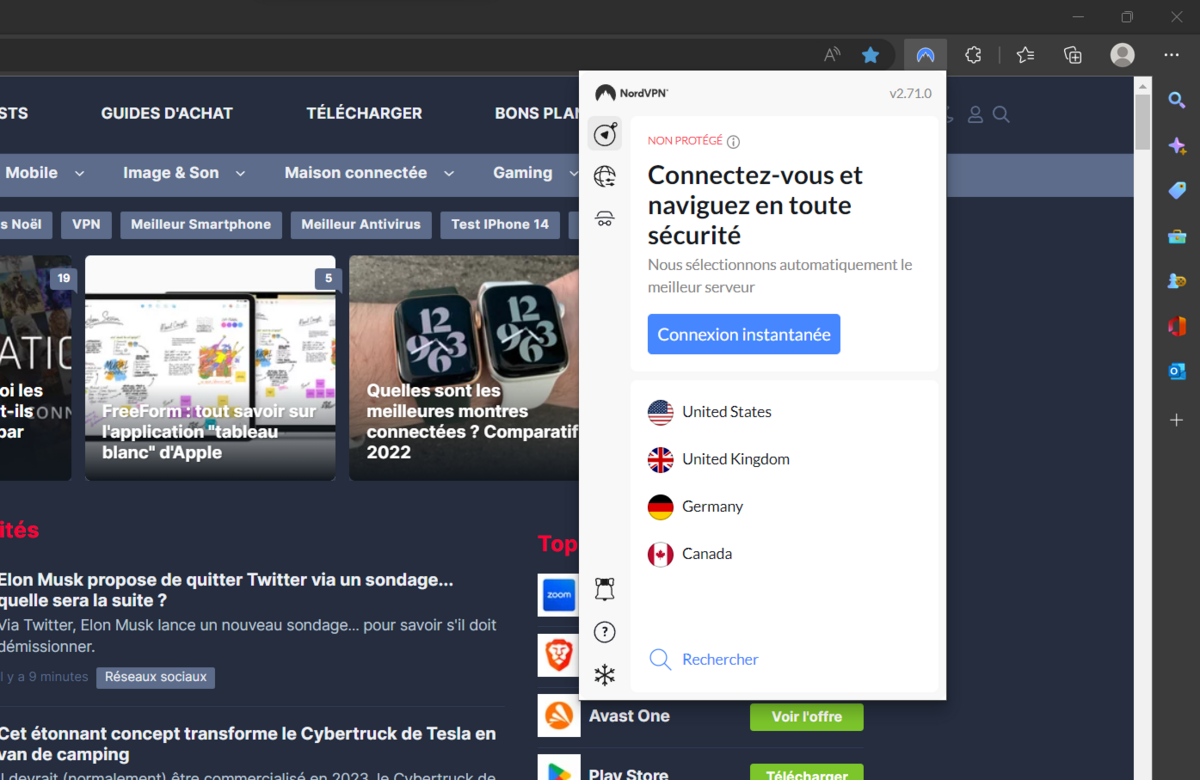Open the NordVPN notifications bell icon
The width and height of the screenshot is (1200, 780).
point(605,589)
